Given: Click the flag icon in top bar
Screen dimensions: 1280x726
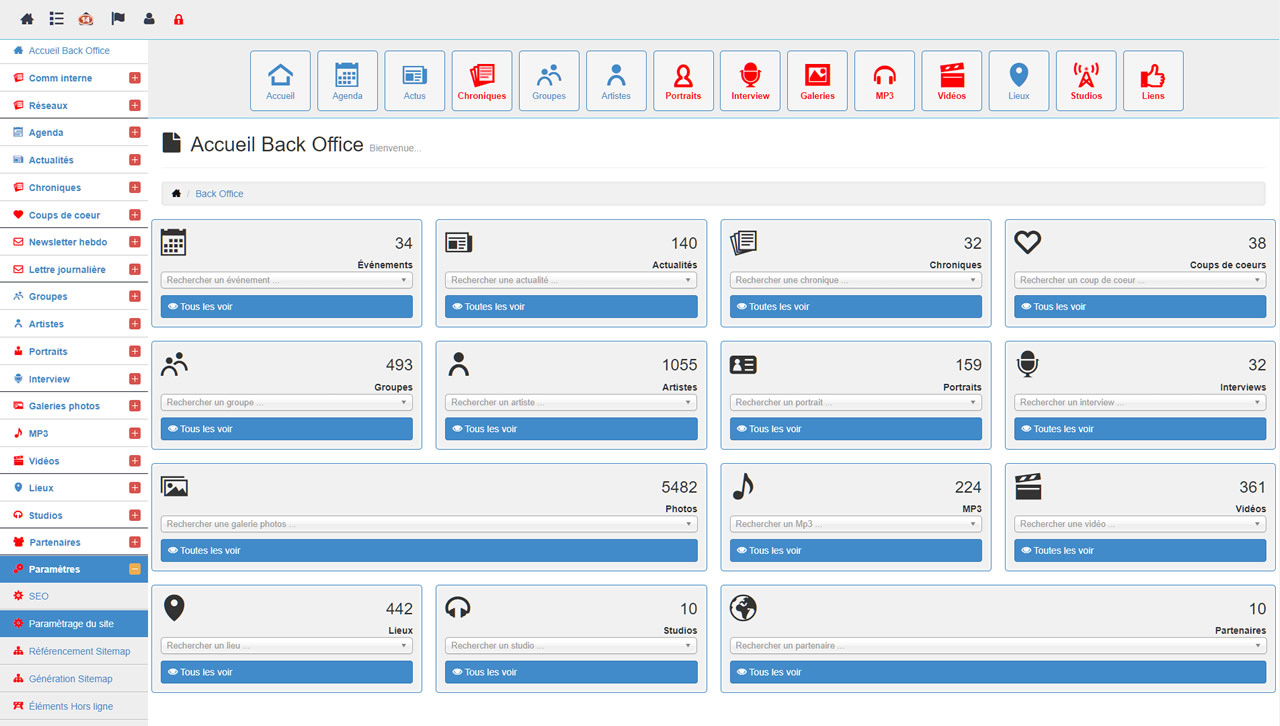Looking at the screenshot, I should click(118, 19).
